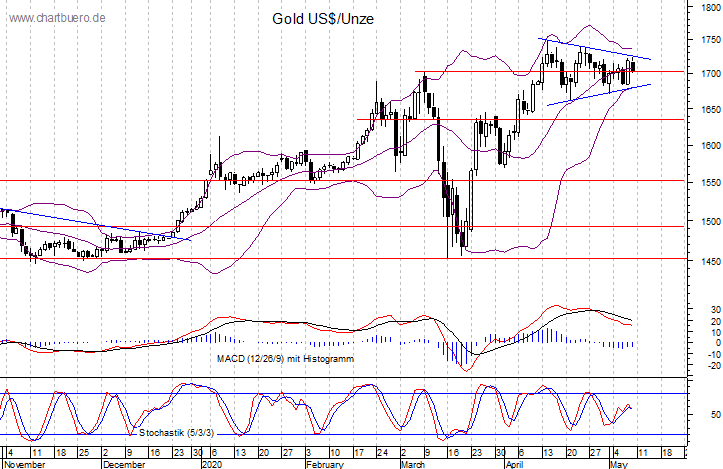This screenshot has height=469, width=723.
Task: Click the 1800 price level on right axis
Action: pyautogui.click(x=711, y=7)
